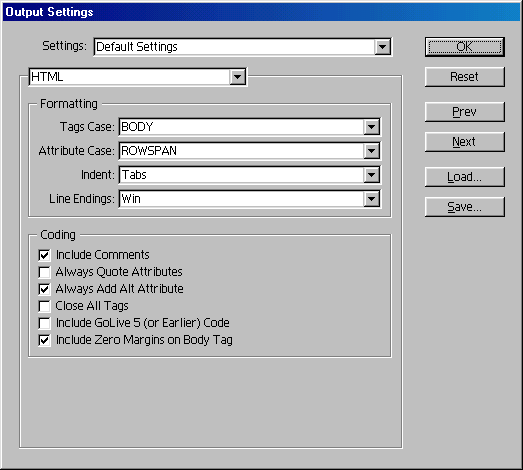Go to the Prev settings page
This screenshot has height=470, width=523.
pos(465,112)
